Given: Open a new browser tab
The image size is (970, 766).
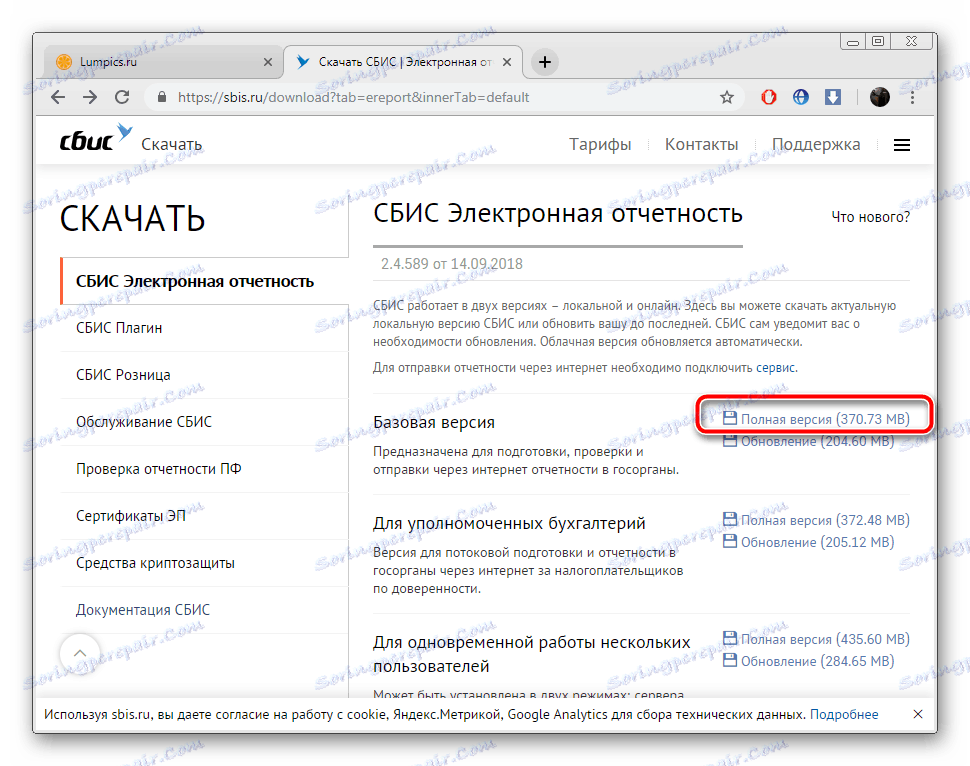Looking at the screenshot, I should (x=544, y=62).
